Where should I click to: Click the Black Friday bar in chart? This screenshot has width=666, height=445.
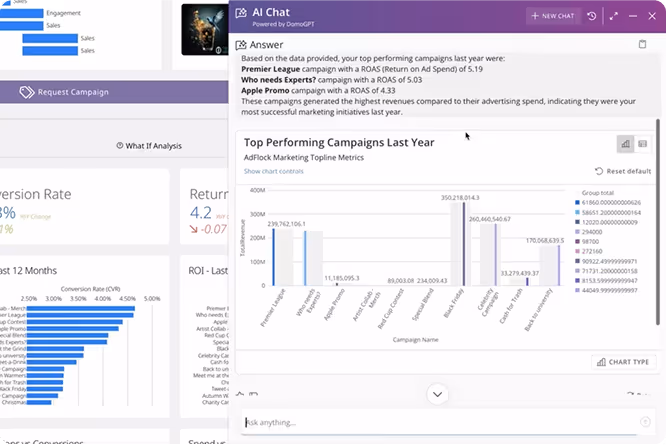[464, 244]
